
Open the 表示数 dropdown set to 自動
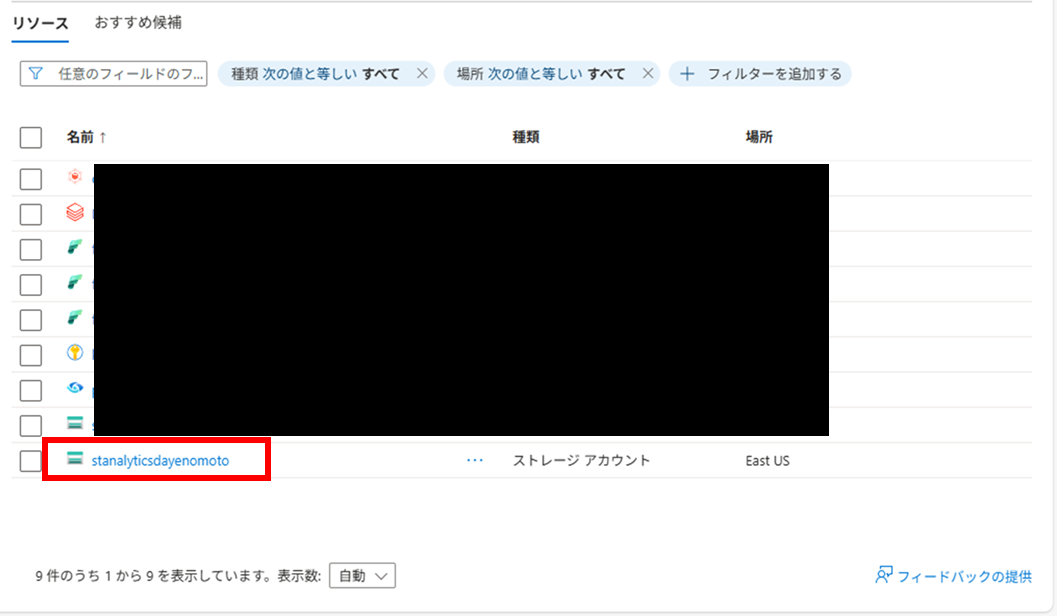362,576
